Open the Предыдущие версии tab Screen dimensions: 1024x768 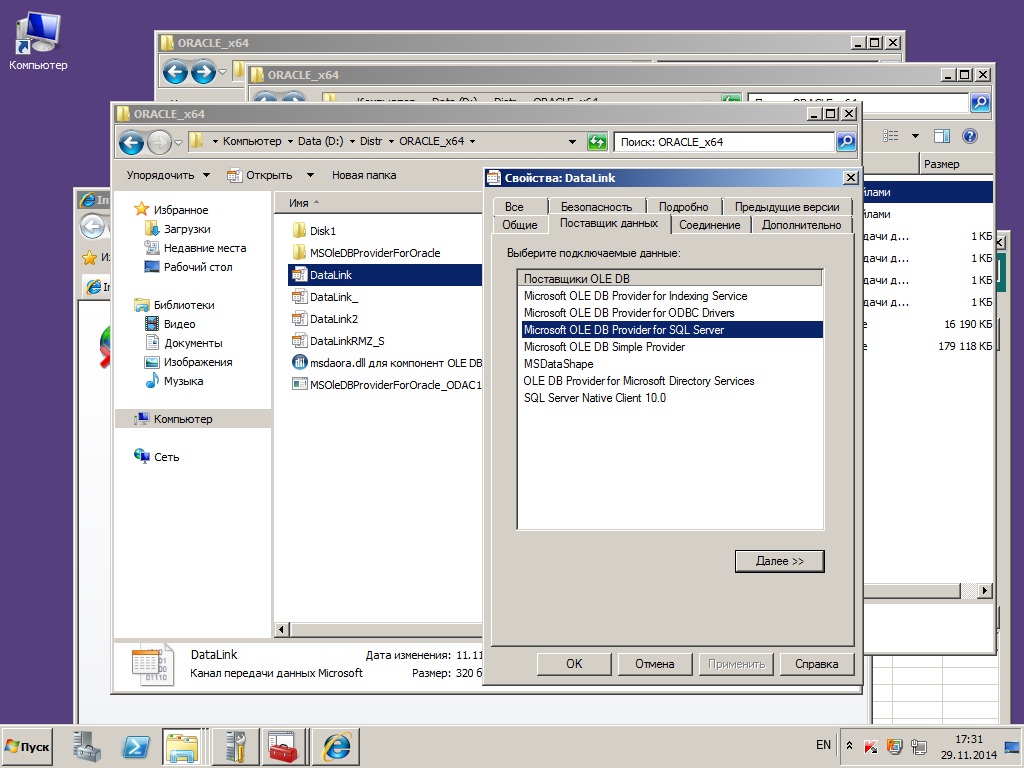pos(787,206)
